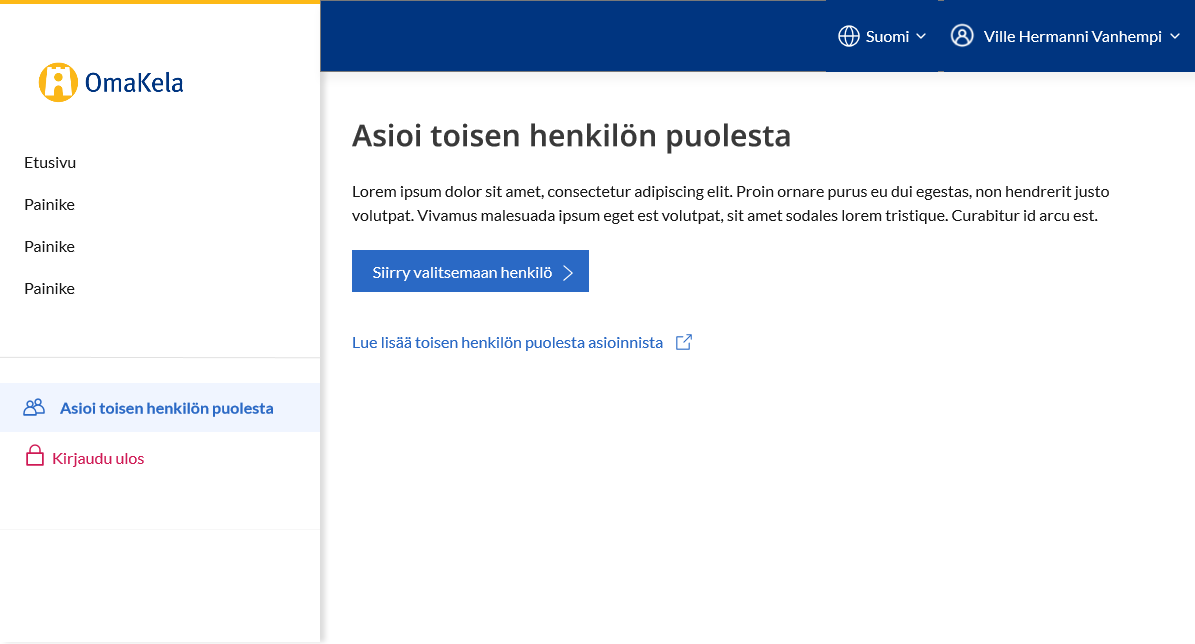This screenshot has height=644, width=1195.
Task: Select the first Painike sidebar item
Action: pyautogui.click(x=50, y=205)
